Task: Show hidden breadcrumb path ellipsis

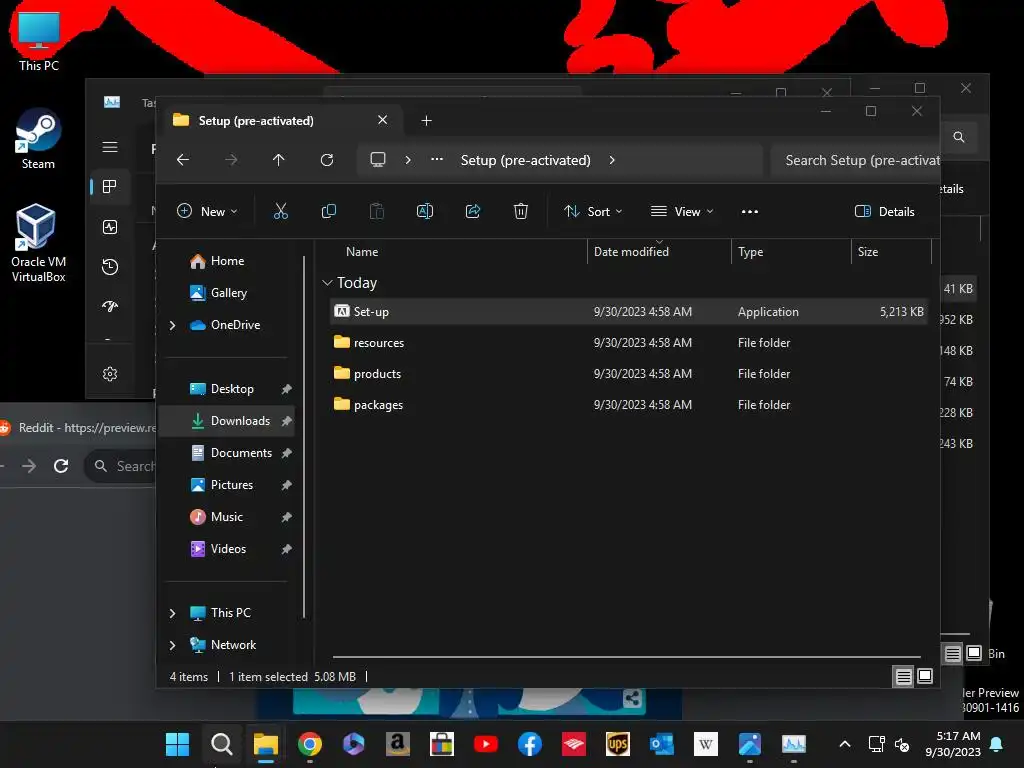Action: click(437, 159)
